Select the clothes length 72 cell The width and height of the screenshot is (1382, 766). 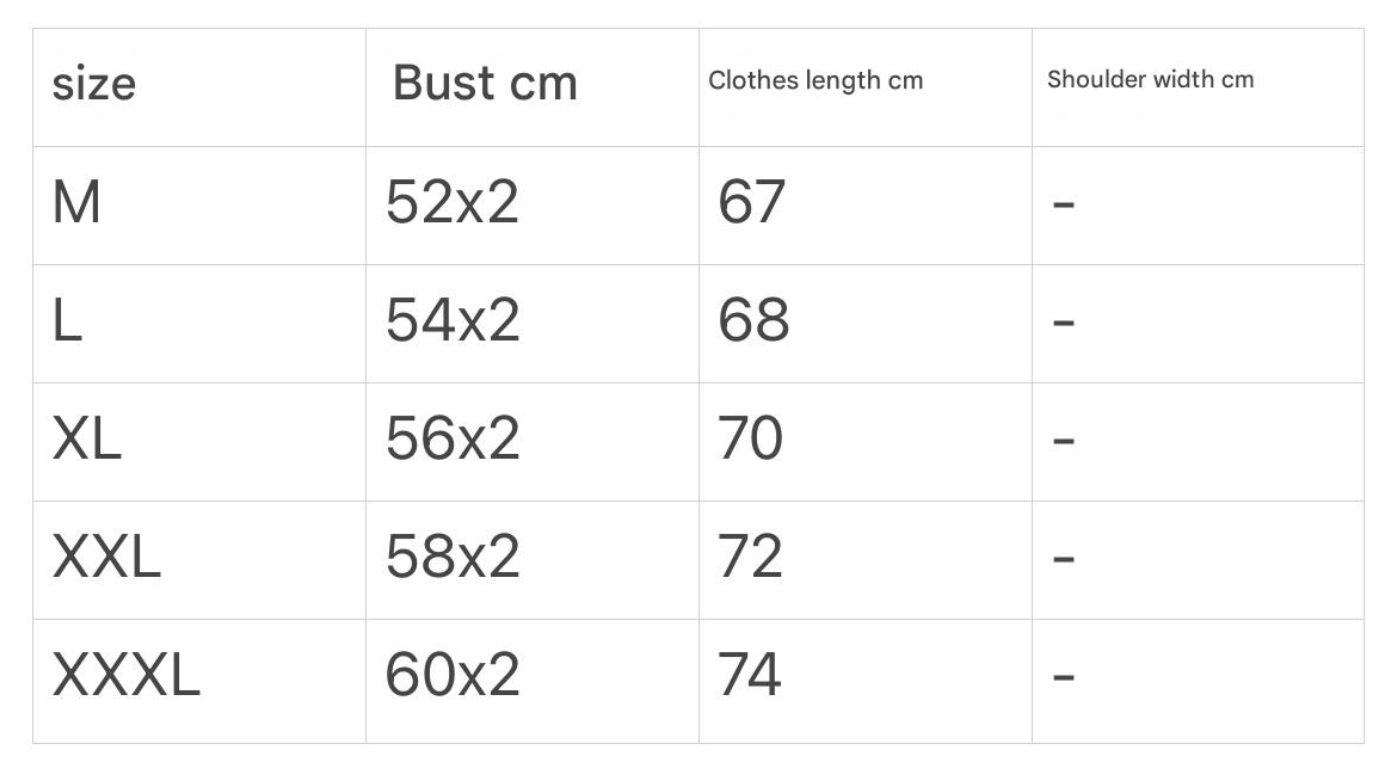click(750, 558)
